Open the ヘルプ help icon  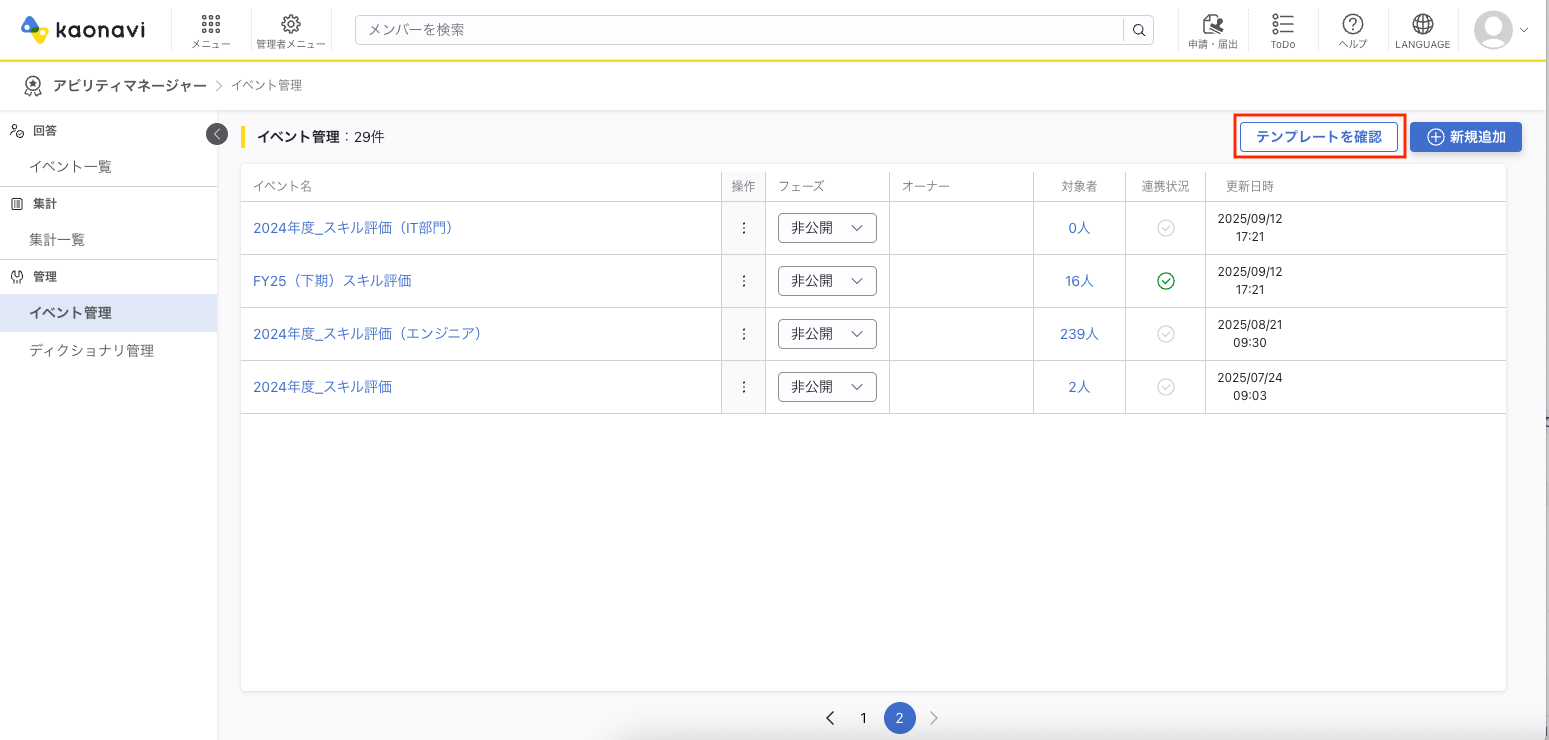pos(1352,30)
